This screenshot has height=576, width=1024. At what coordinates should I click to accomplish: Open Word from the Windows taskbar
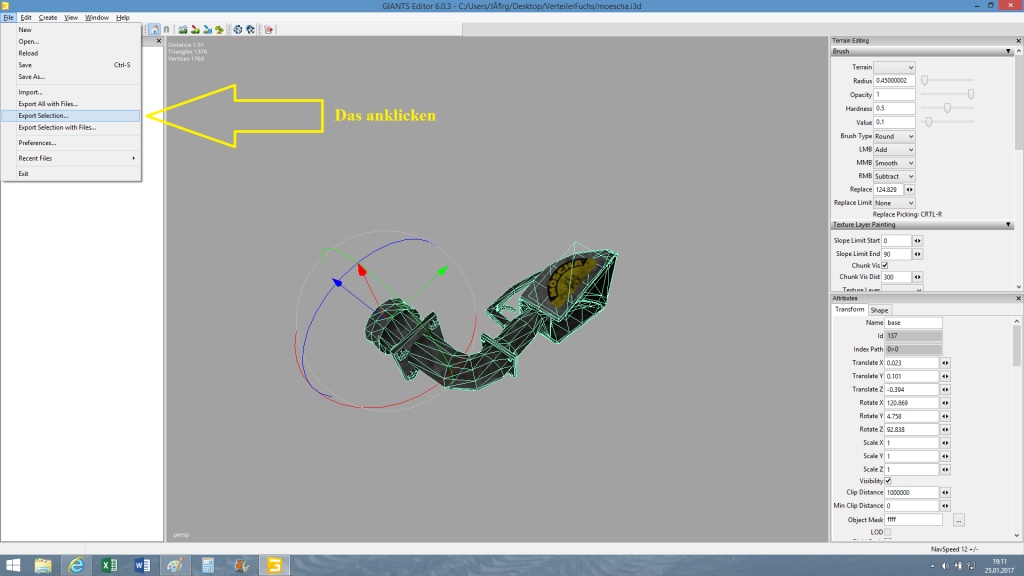pos(139,565)
